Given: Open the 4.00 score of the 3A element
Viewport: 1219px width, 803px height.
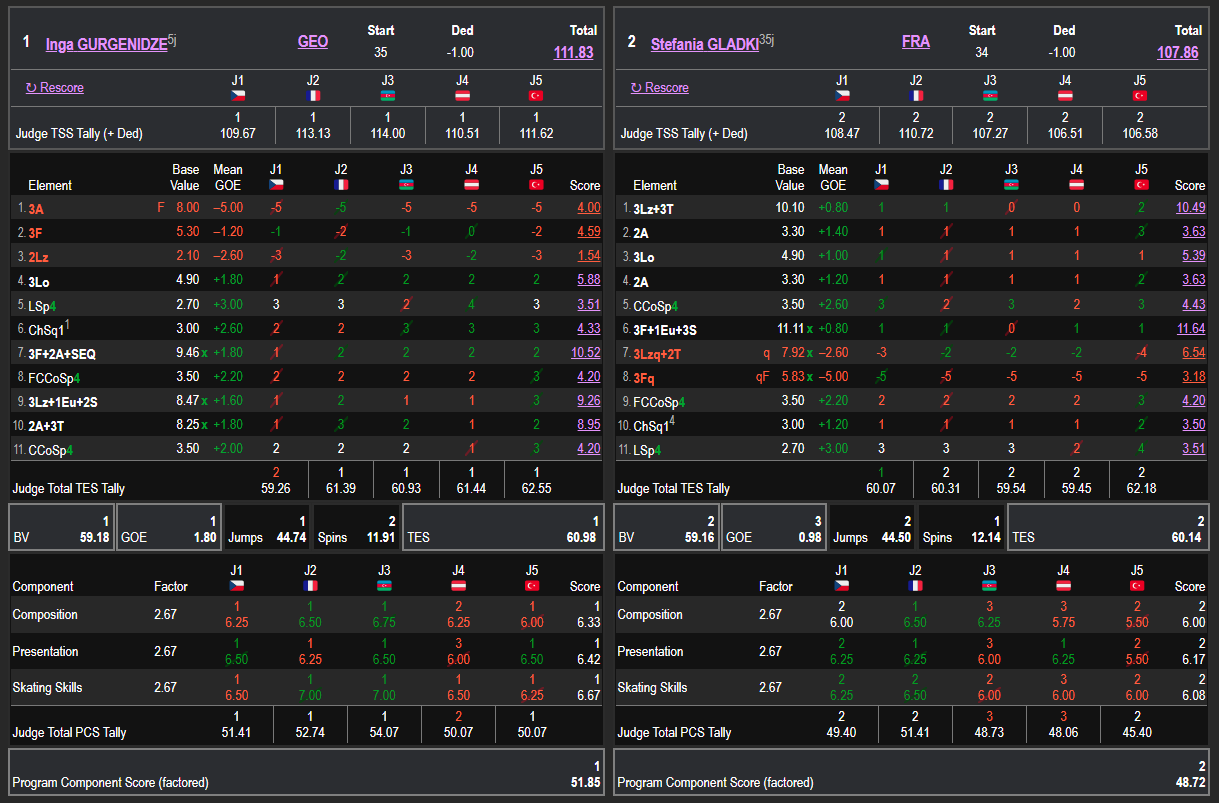Looking at the screenshot, I should 588,208.
